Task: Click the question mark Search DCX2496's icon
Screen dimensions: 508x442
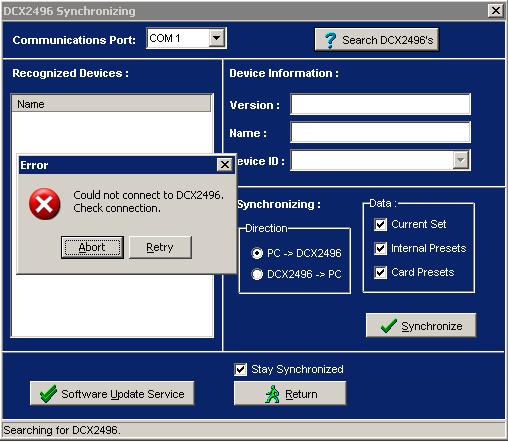Action: 330,40
